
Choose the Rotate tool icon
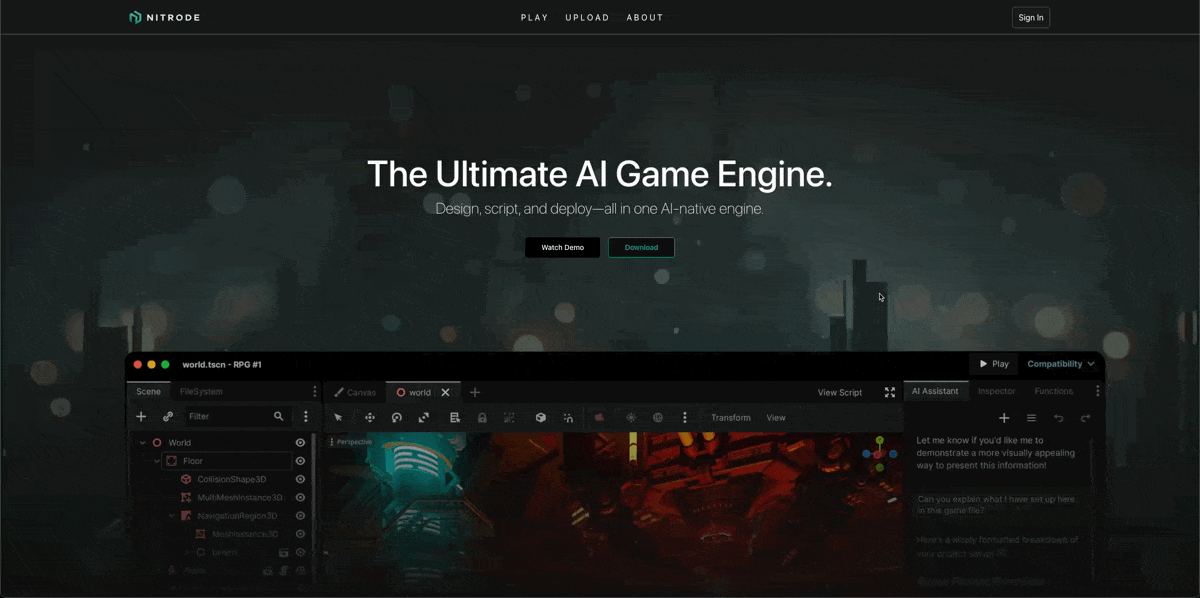pyautogui.click(x=397, y=418)
